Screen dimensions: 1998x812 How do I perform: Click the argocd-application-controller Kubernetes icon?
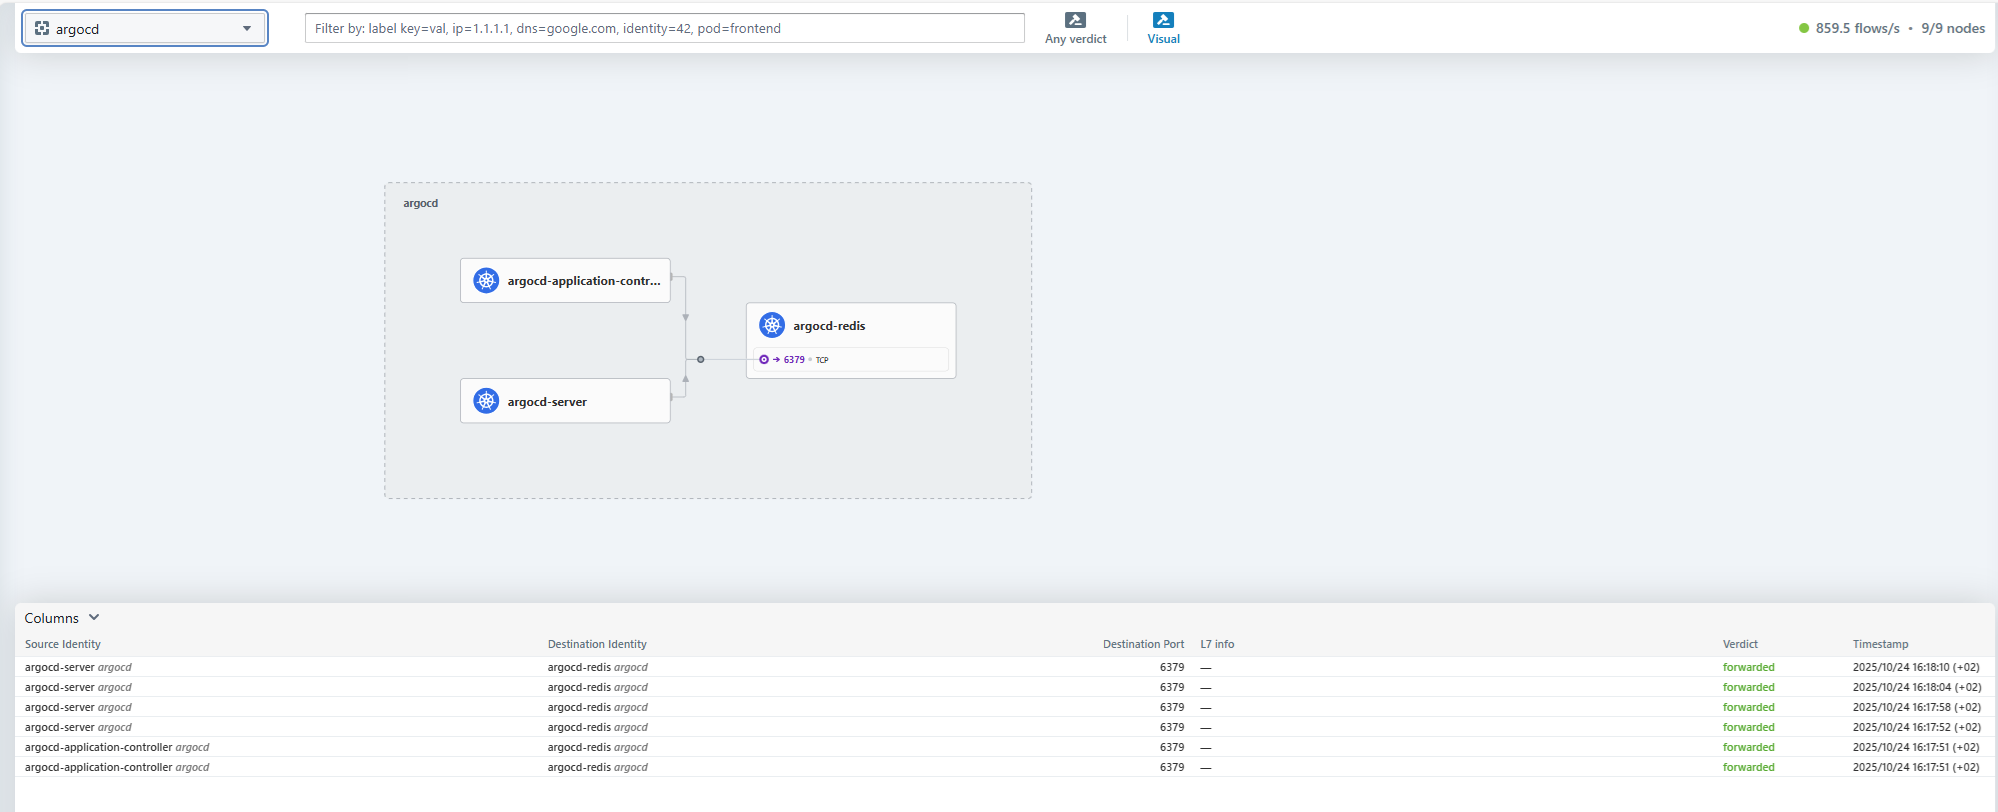click(x=486, y=281)
